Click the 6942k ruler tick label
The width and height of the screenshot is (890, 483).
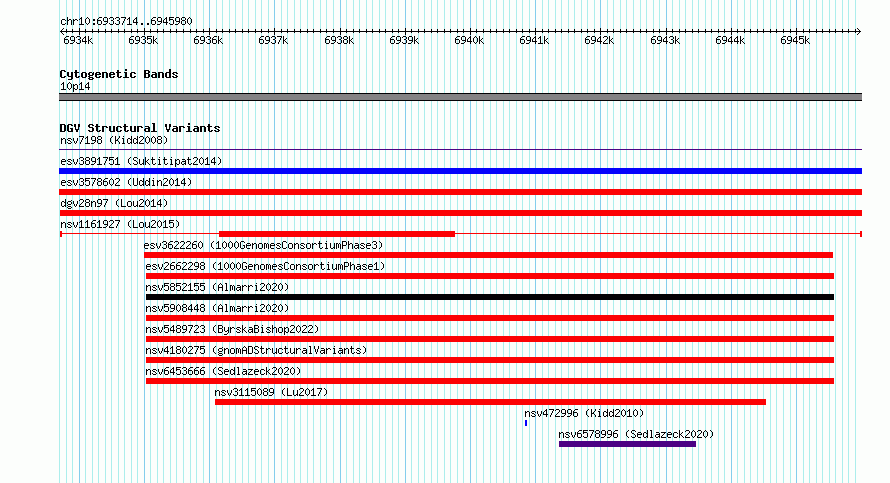point(599,40)
